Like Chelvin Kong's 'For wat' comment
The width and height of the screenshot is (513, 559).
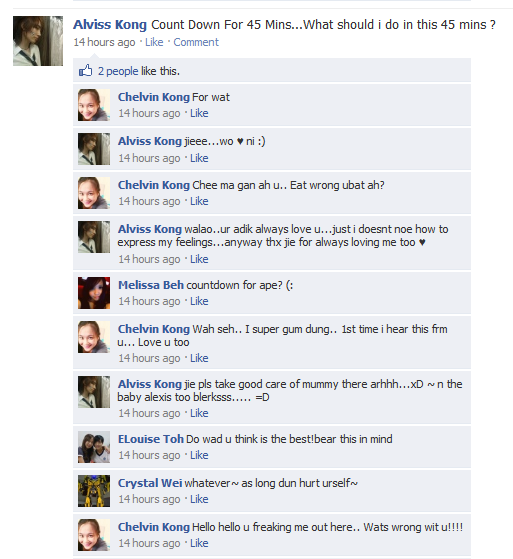pos(199,113)
